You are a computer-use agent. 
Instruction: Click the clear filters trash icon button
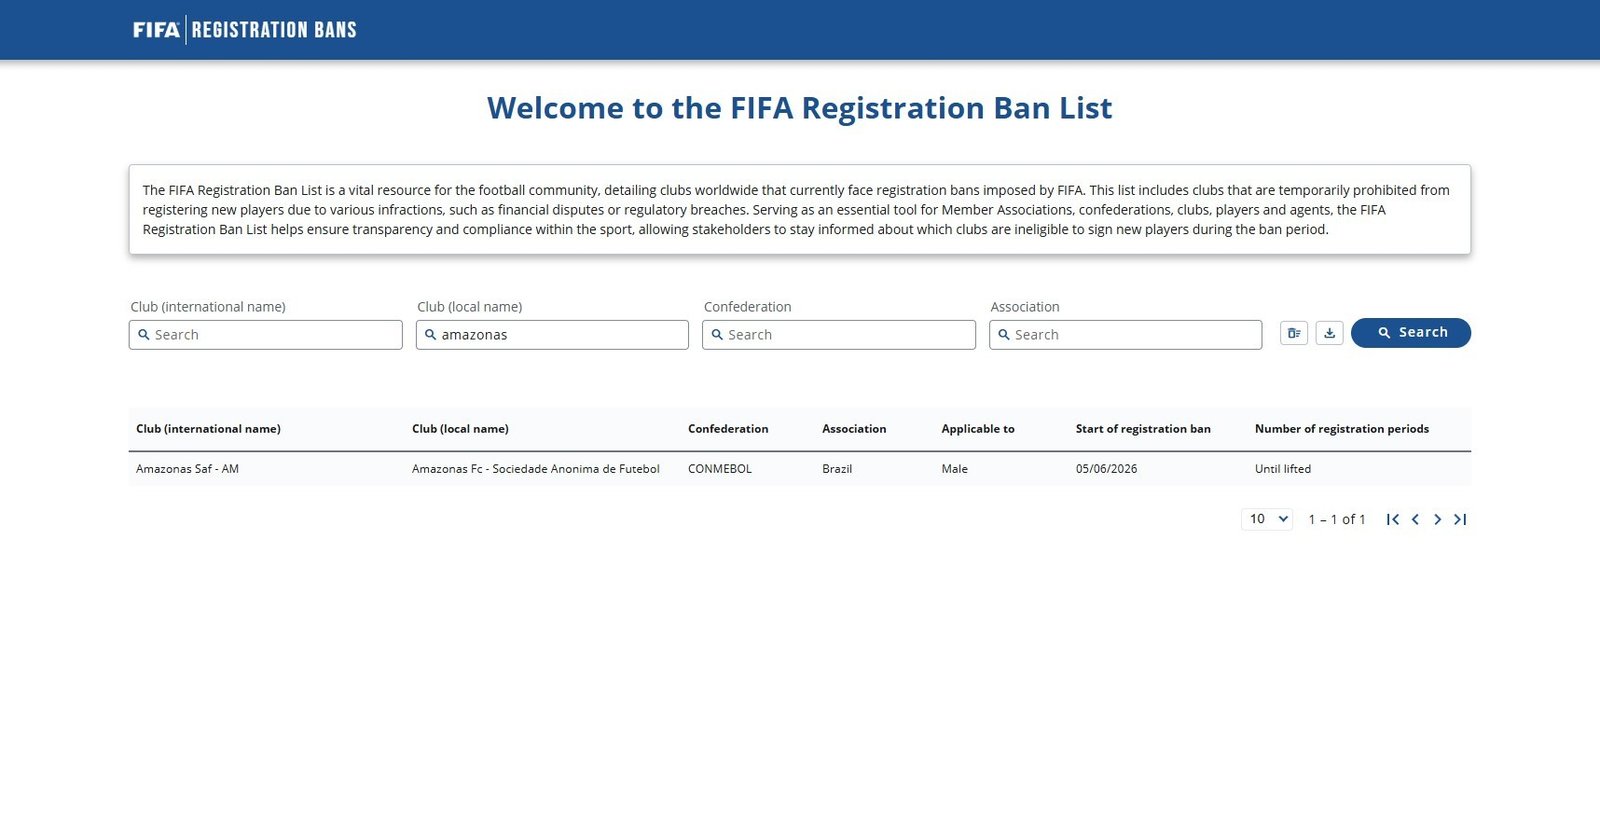(x=1294, y=333)
